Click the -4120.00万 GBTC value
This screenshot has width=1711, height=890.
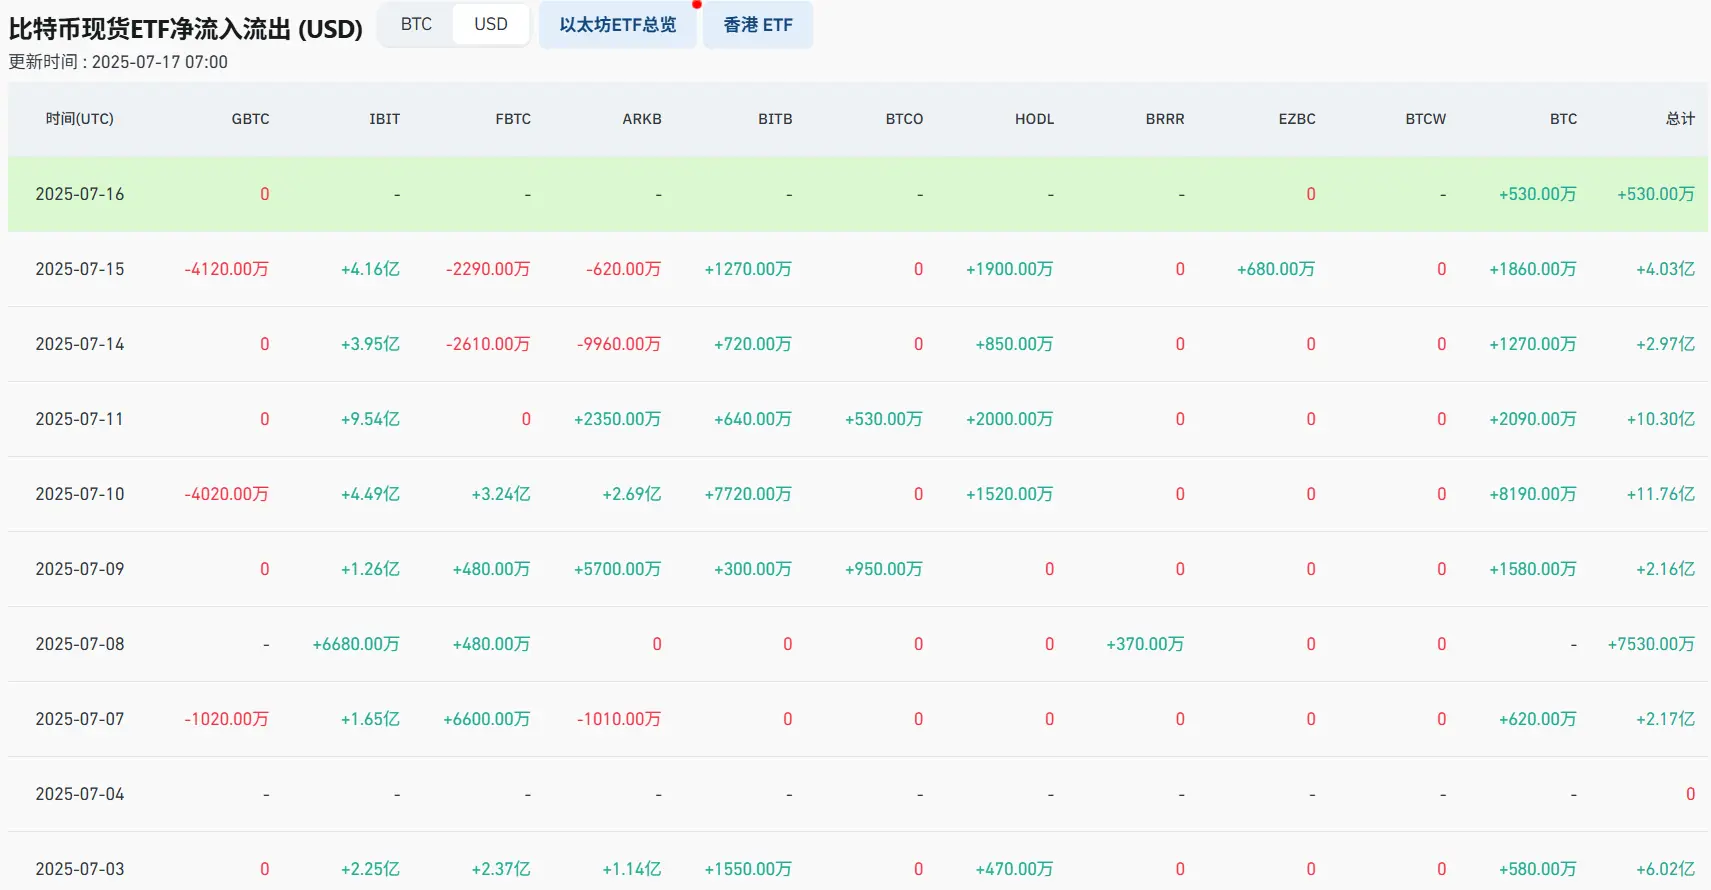point(227,269)
